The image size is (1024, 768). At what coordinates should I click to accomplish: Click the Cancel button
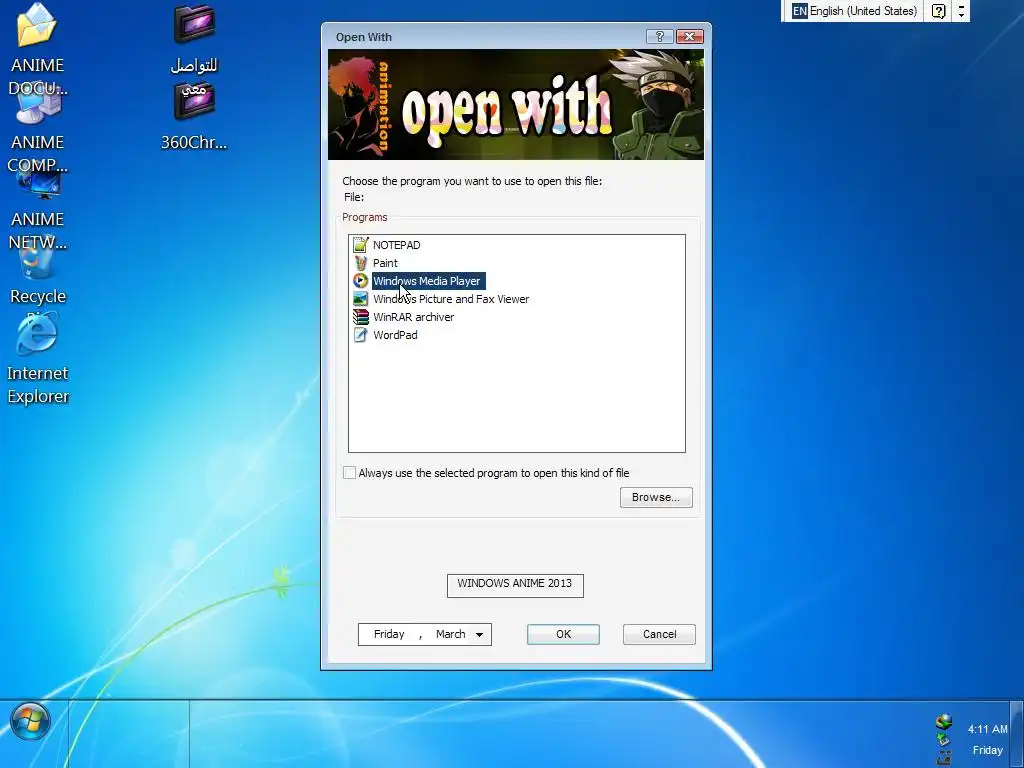[660, 634]
